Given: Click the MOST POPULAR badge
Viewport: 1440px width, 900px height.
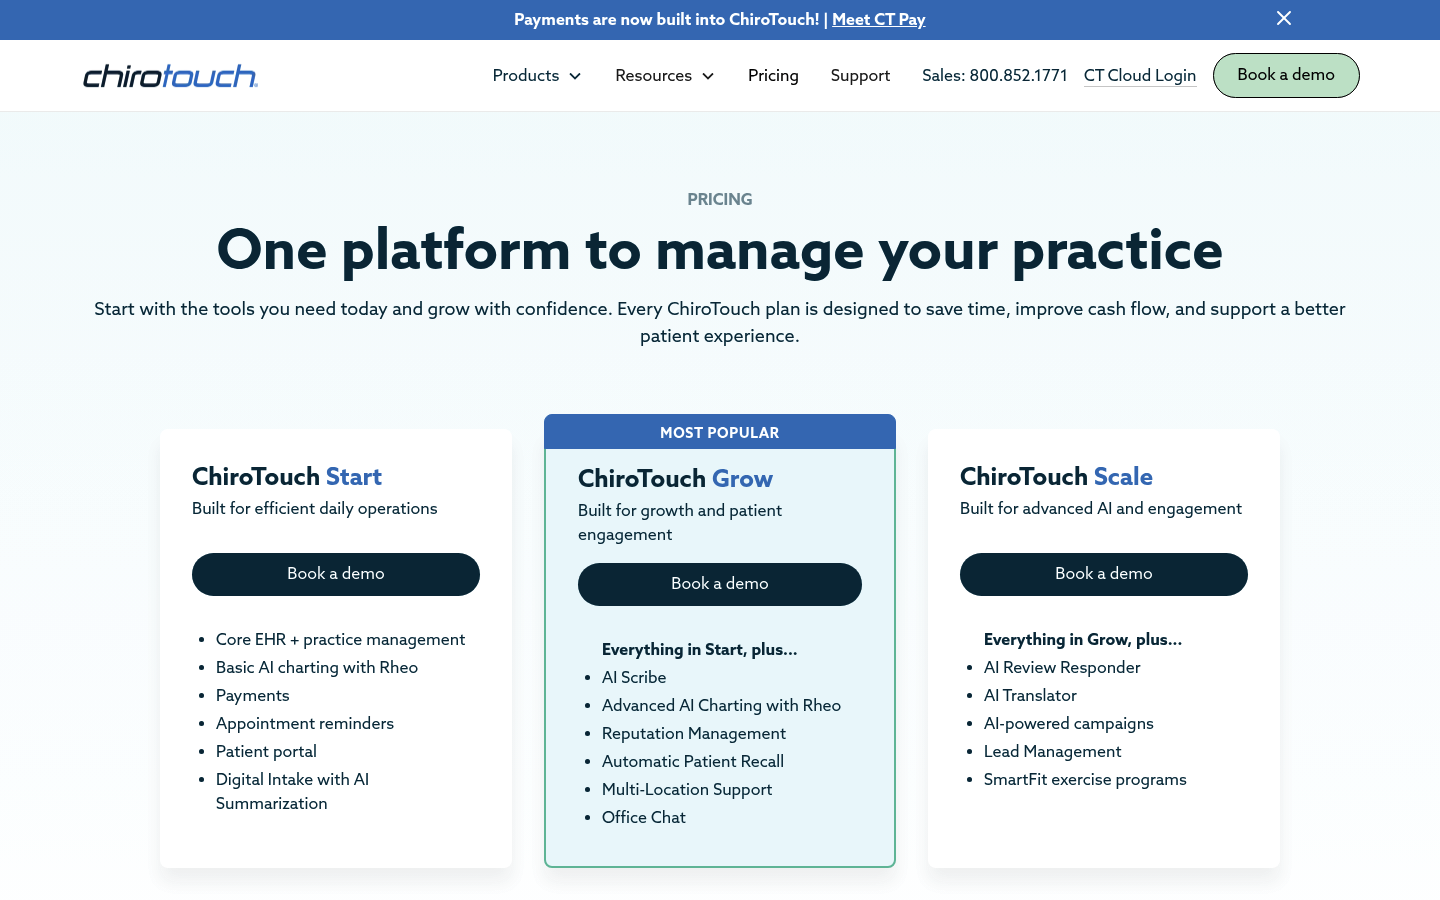Looking at the screenshot, I should tap(720, 432).
